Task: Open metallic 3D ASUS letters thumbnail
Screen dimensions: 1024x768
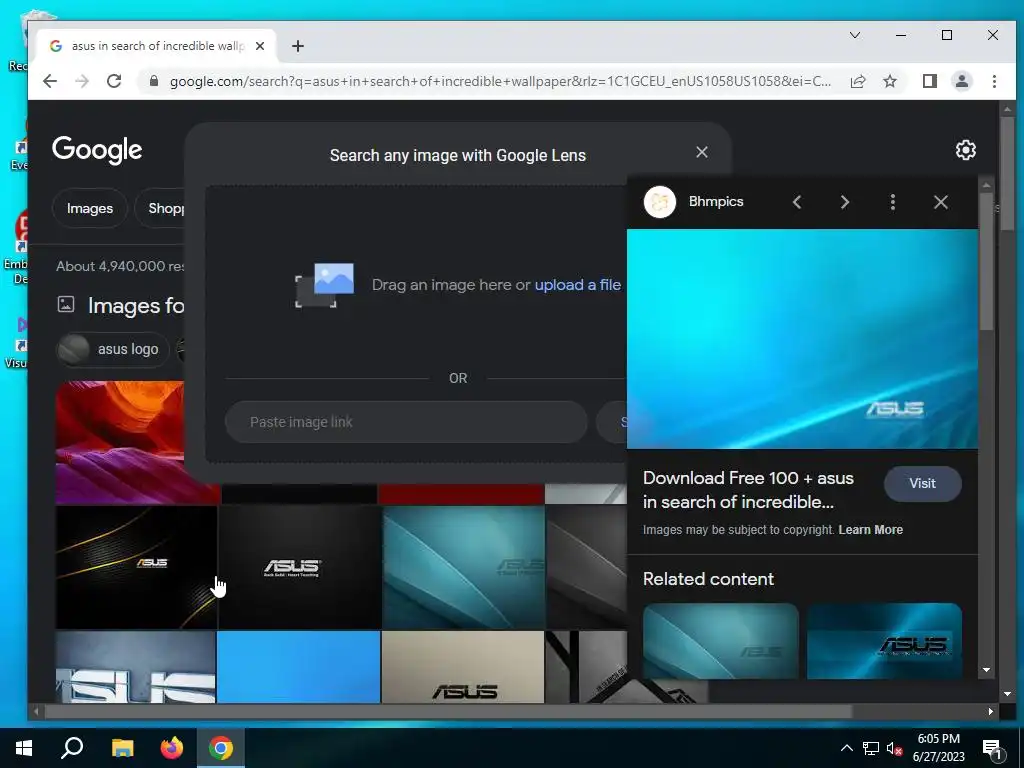Action: tap(135, 667)
